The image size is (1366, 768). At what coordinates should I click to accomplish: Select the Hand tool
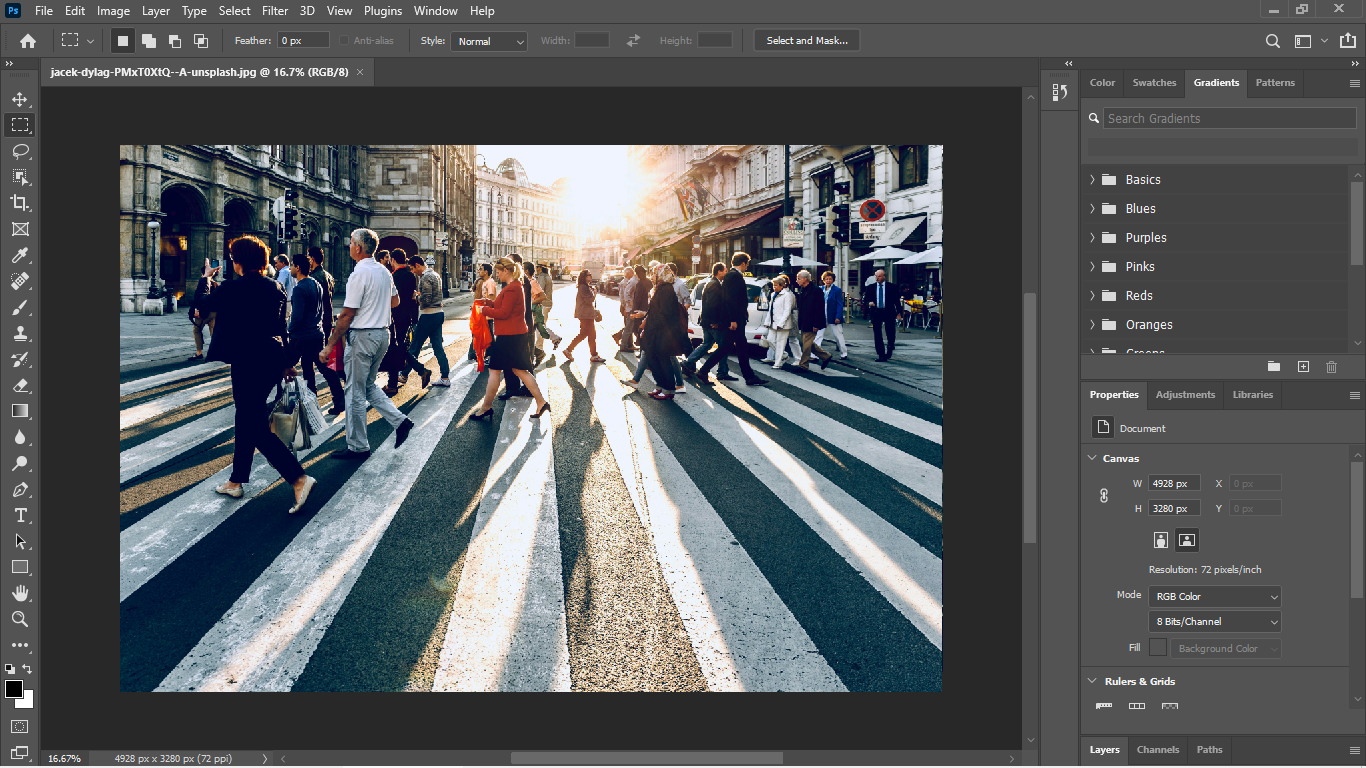20,592
